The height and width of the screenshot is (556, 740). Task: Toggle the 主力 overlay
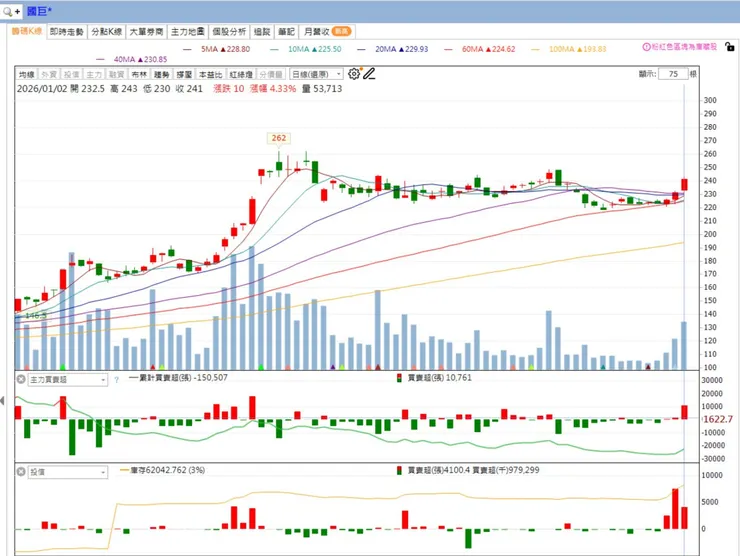94,75
